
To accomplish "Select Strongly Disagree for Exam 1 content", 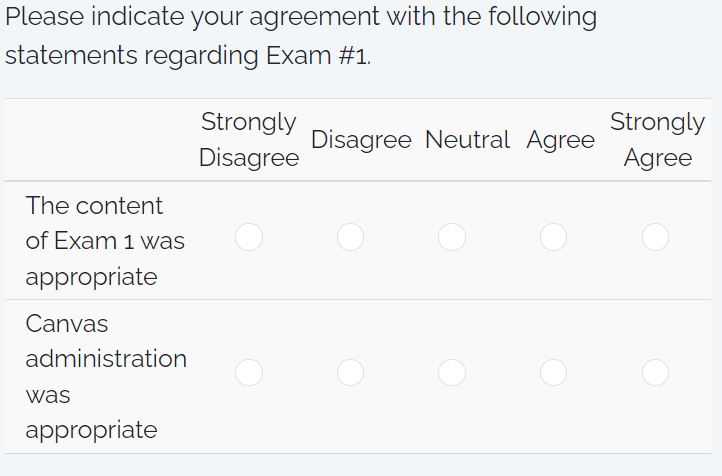I will coord(249,237).
